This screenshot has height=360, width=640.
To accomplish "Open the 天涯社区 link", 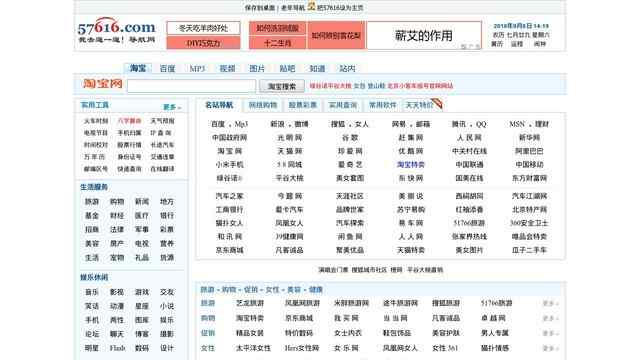I will click(x=350, y=196).
